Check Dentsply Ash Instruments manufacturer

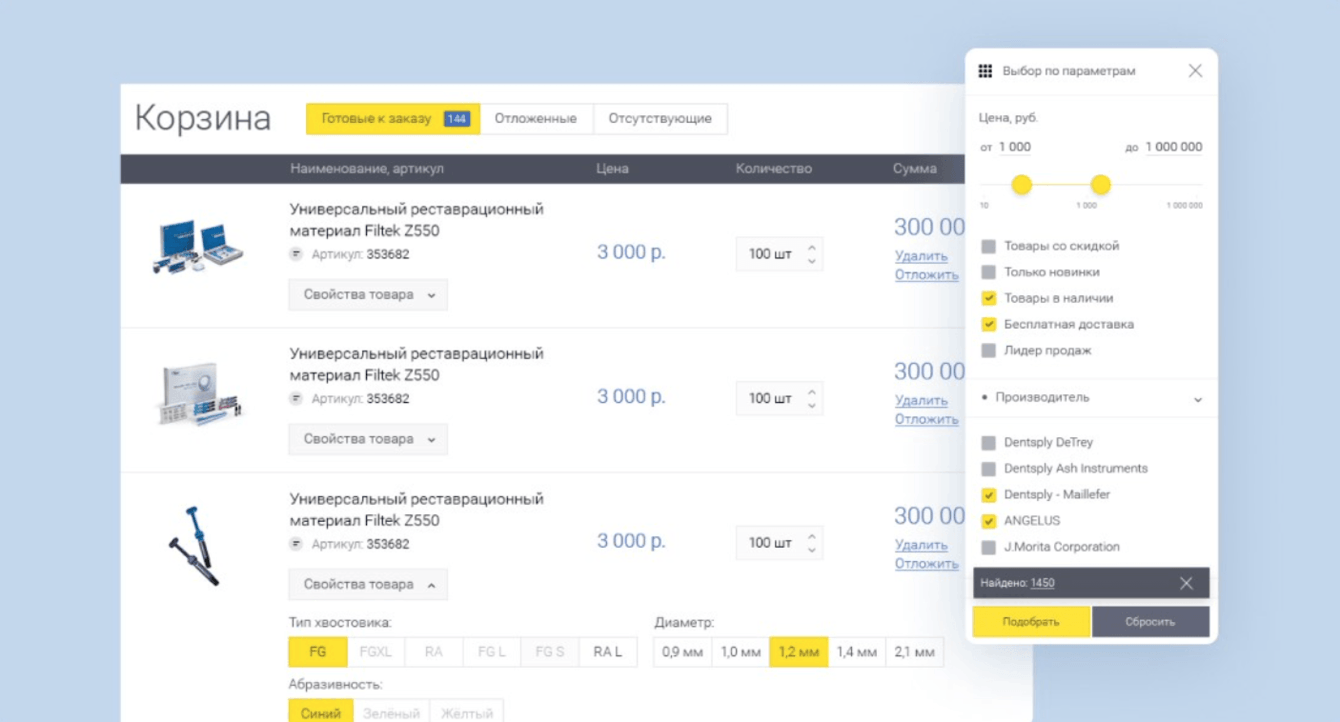(989, 468)
